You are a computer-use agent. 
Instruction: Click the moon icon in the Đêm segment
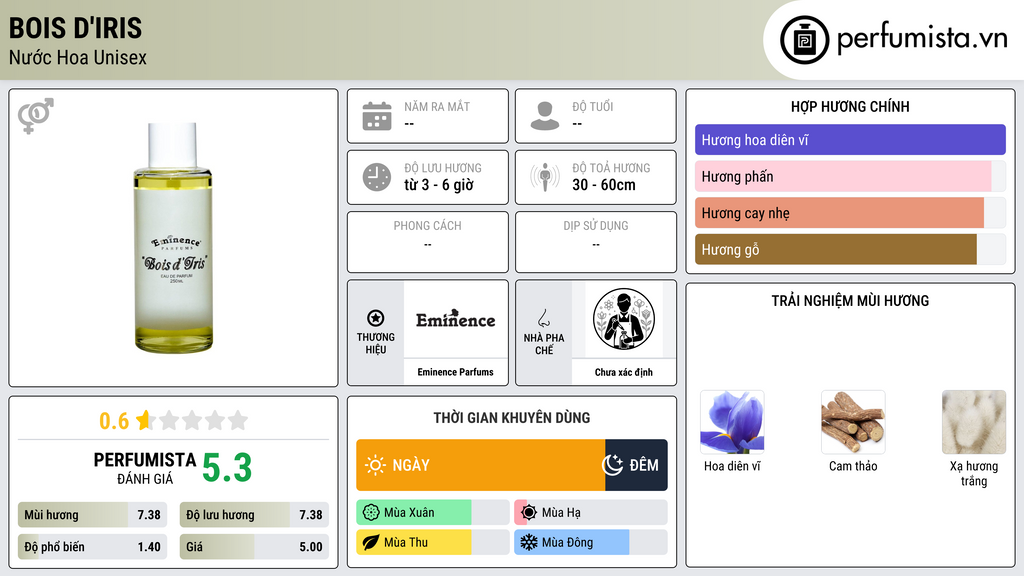(613, 465)
